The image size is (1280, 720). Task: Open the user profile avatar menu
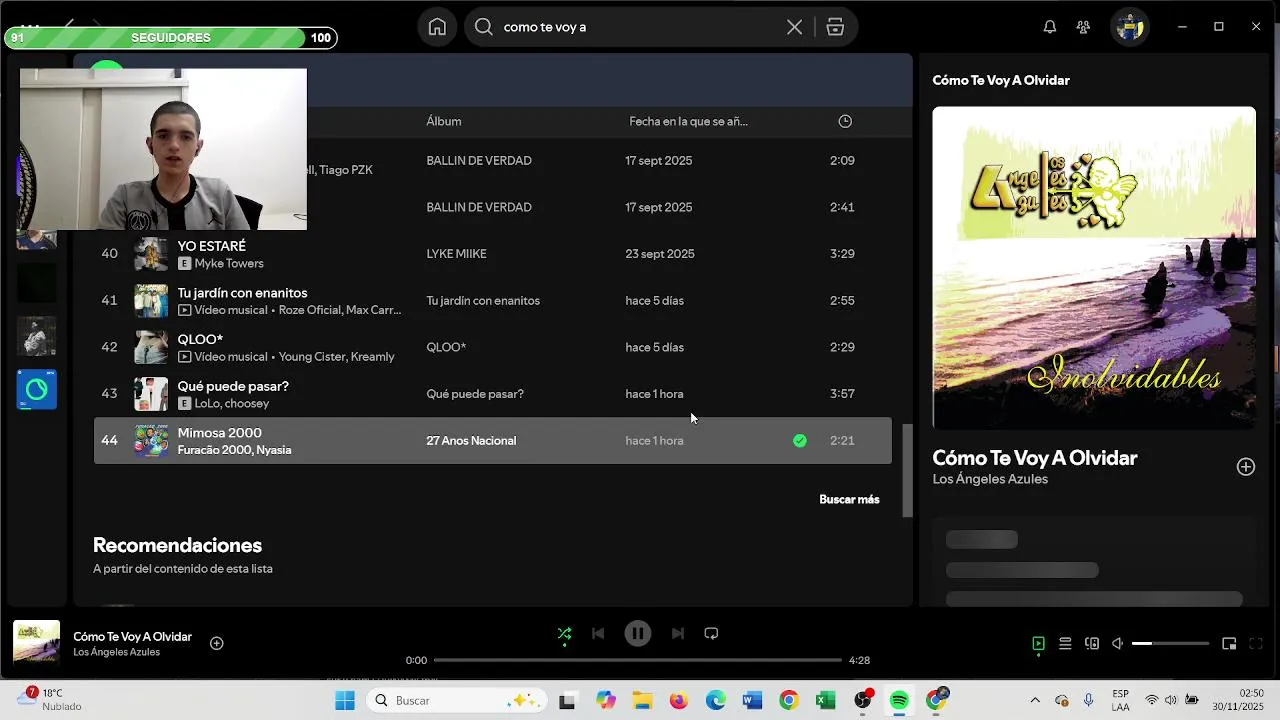(x=1130, y=27)
